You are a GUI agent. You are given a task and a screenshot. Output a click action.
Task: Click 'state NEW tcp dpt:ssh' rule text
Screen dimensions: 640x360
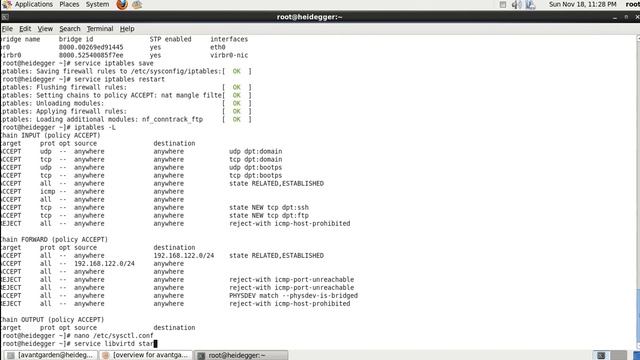(x=269, y=207)
